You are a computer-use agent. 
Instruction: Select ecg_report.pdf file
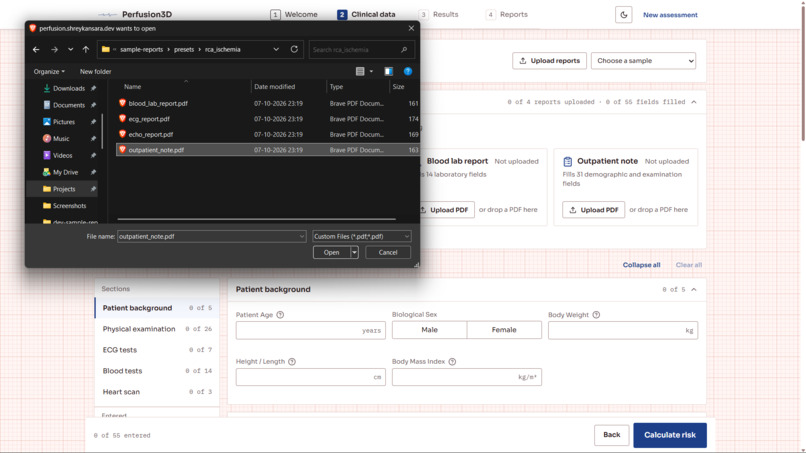tap(267, 119)
